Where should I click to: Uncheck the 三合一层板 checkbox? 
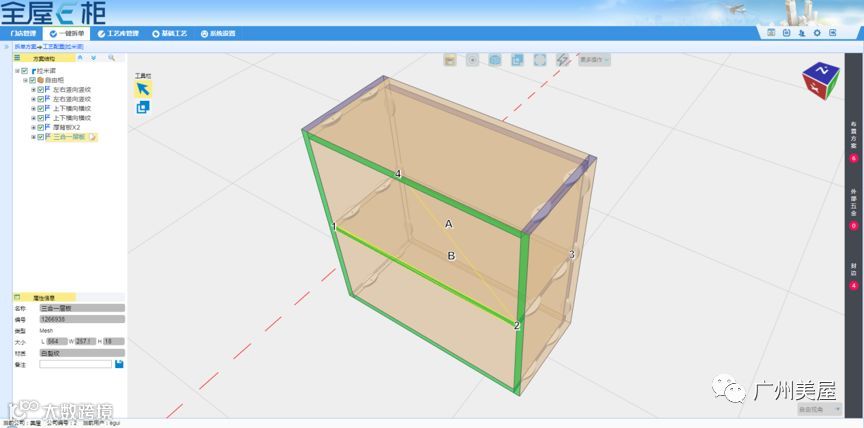[x=40, y=137]
